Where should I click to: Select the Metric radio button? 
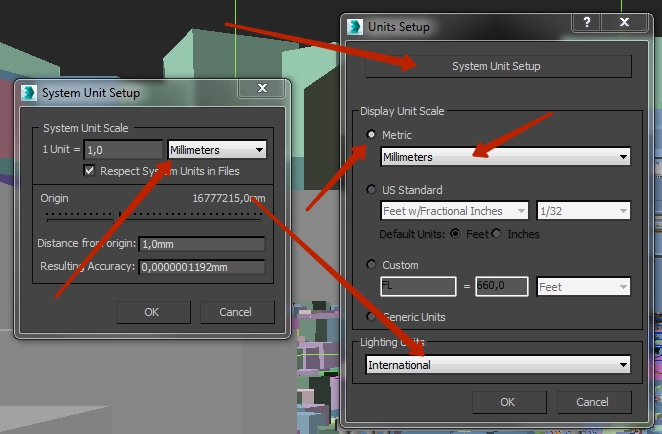pos(373,135)
